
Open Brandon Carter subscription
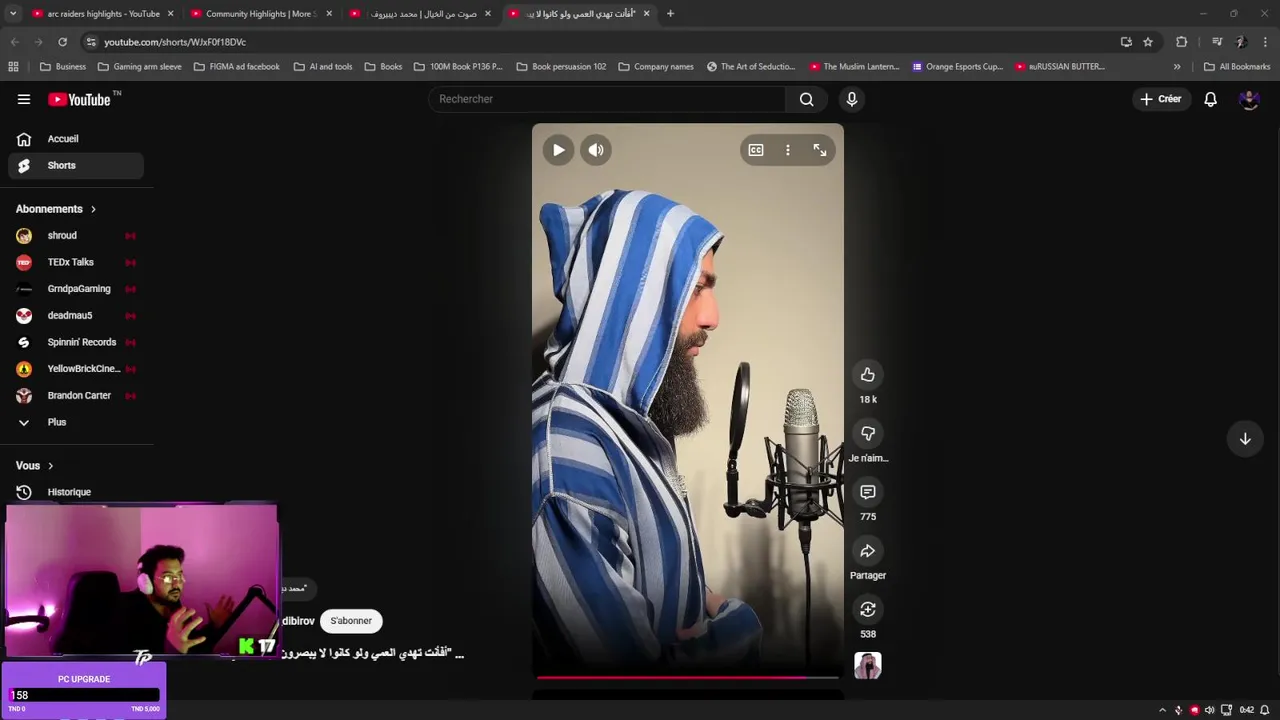tap(76, 395)
